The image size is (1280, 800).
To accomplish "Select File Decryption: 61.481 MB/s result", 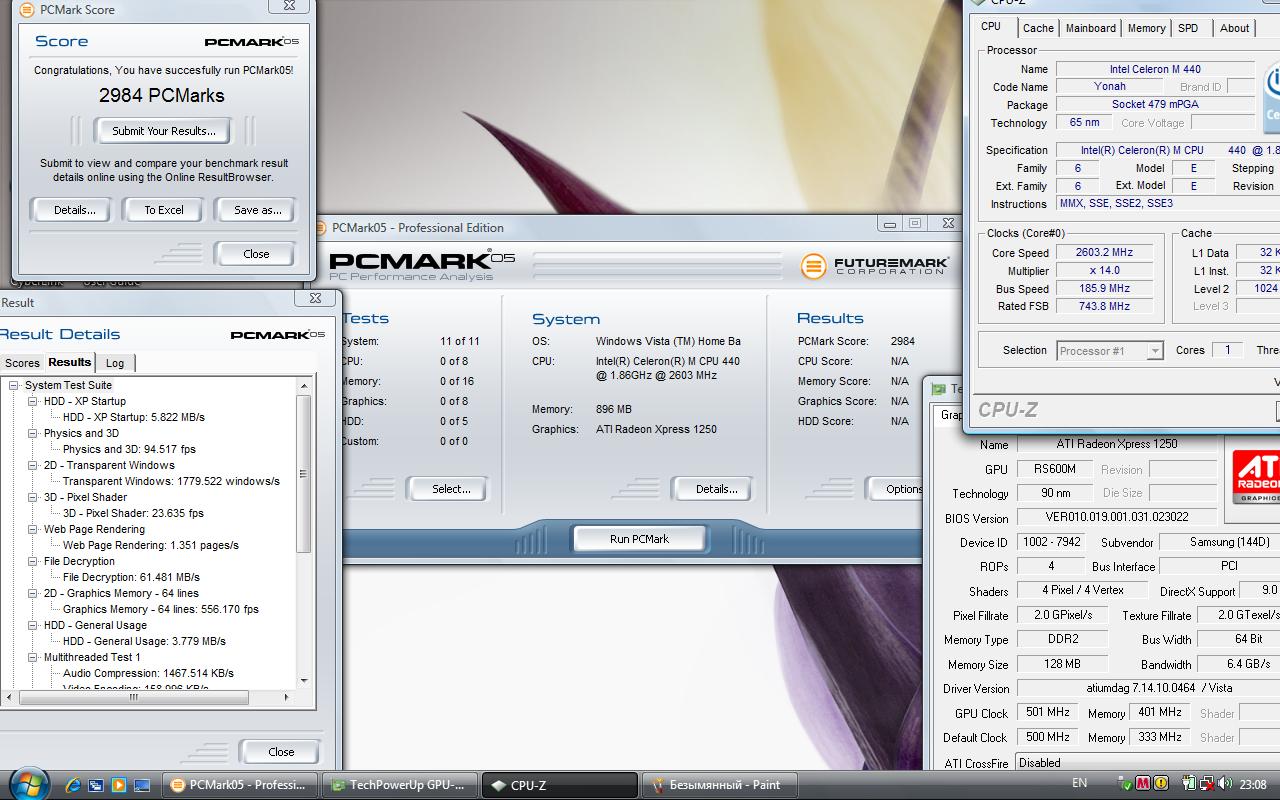I will pyautogui.click(x=131, y=577).
